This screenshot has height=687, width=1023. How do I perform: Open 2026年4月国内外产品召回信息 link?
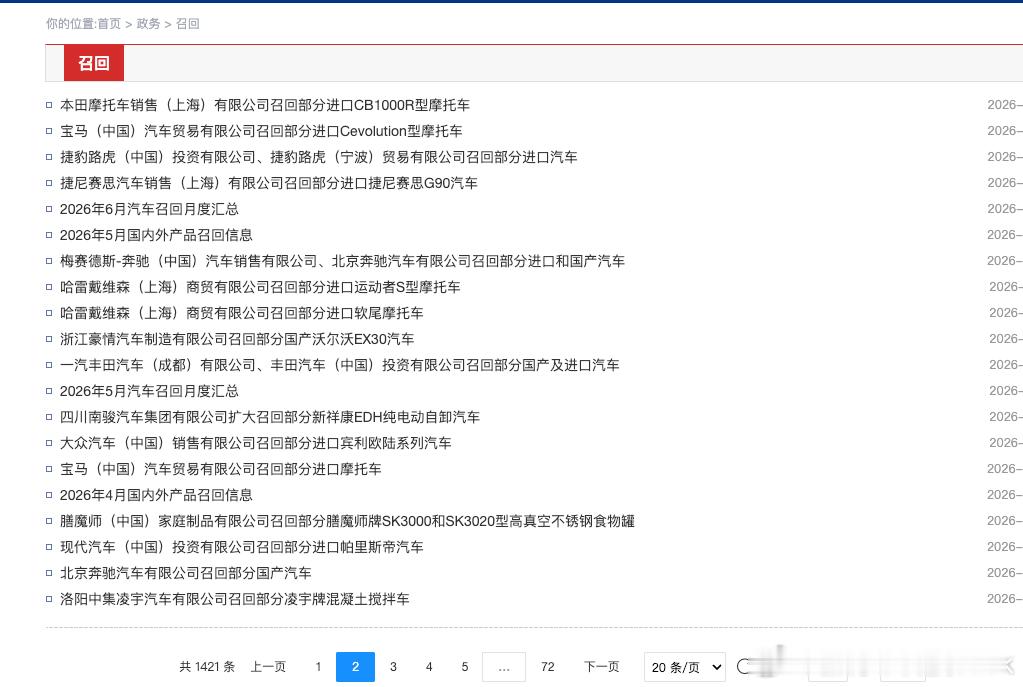[156, 495]
